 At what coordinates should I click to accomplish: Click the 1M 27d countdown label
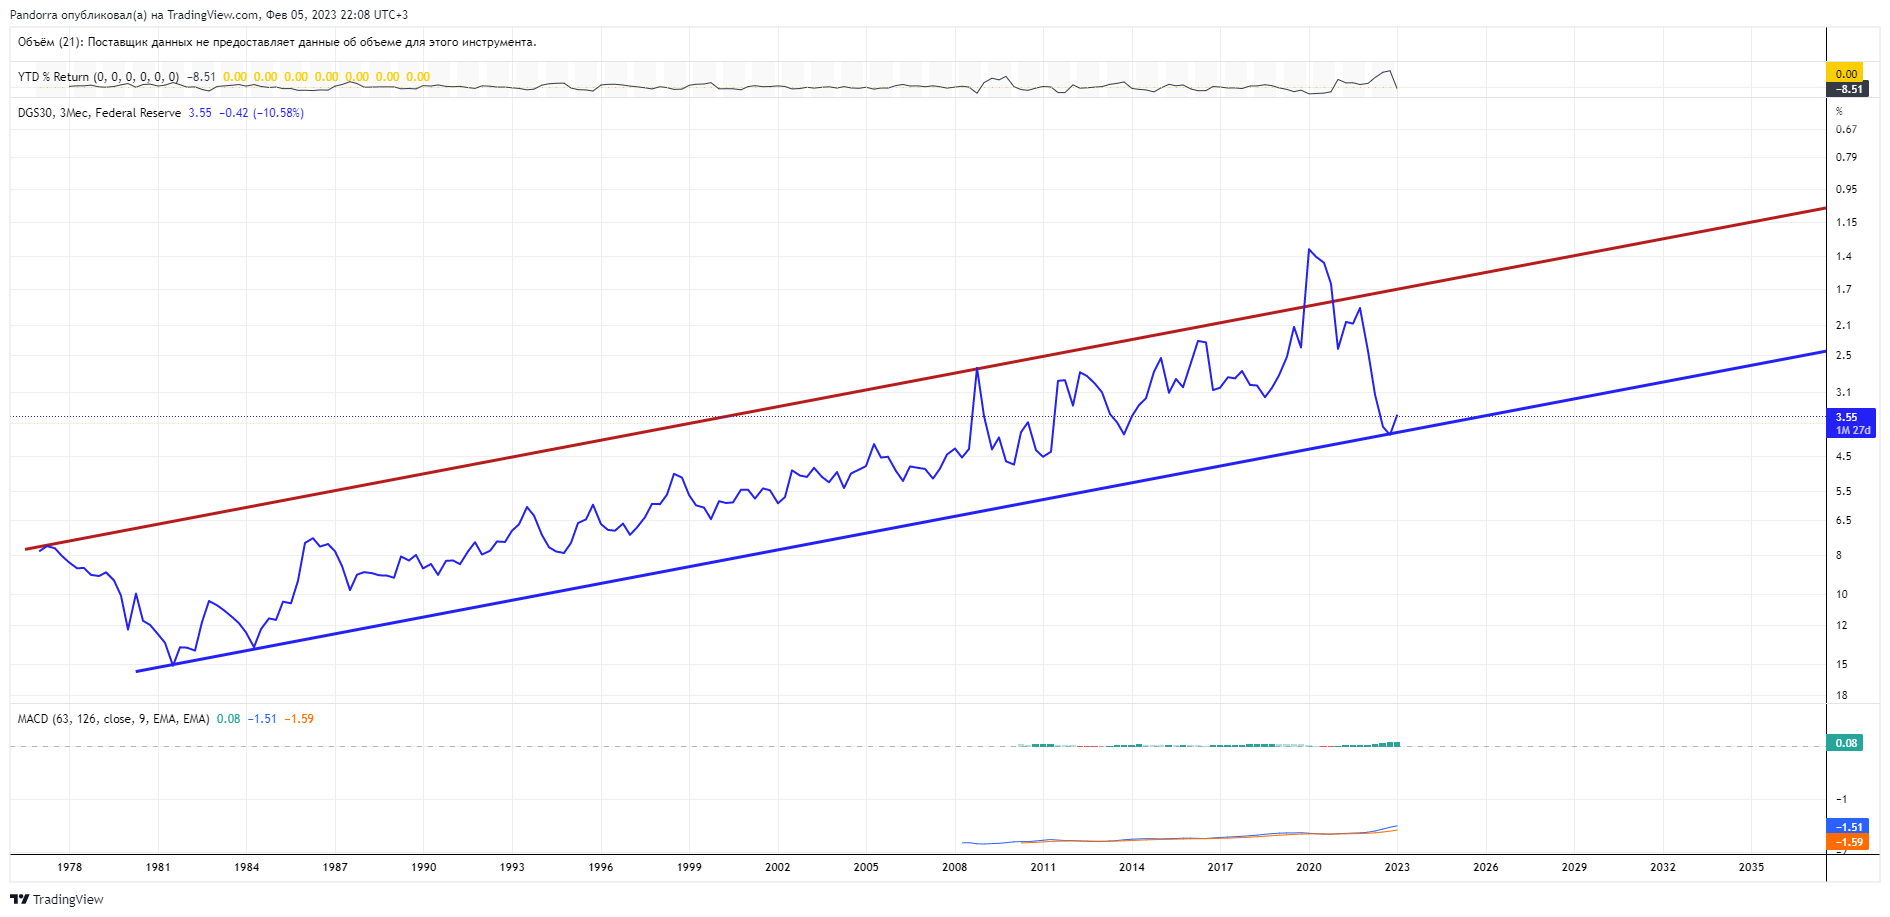click(1852, 430)
